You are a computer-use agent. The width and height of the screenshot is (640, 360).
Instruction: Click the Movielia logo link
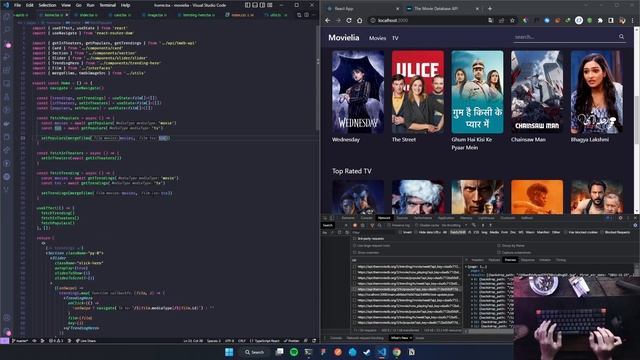[344, 38]
